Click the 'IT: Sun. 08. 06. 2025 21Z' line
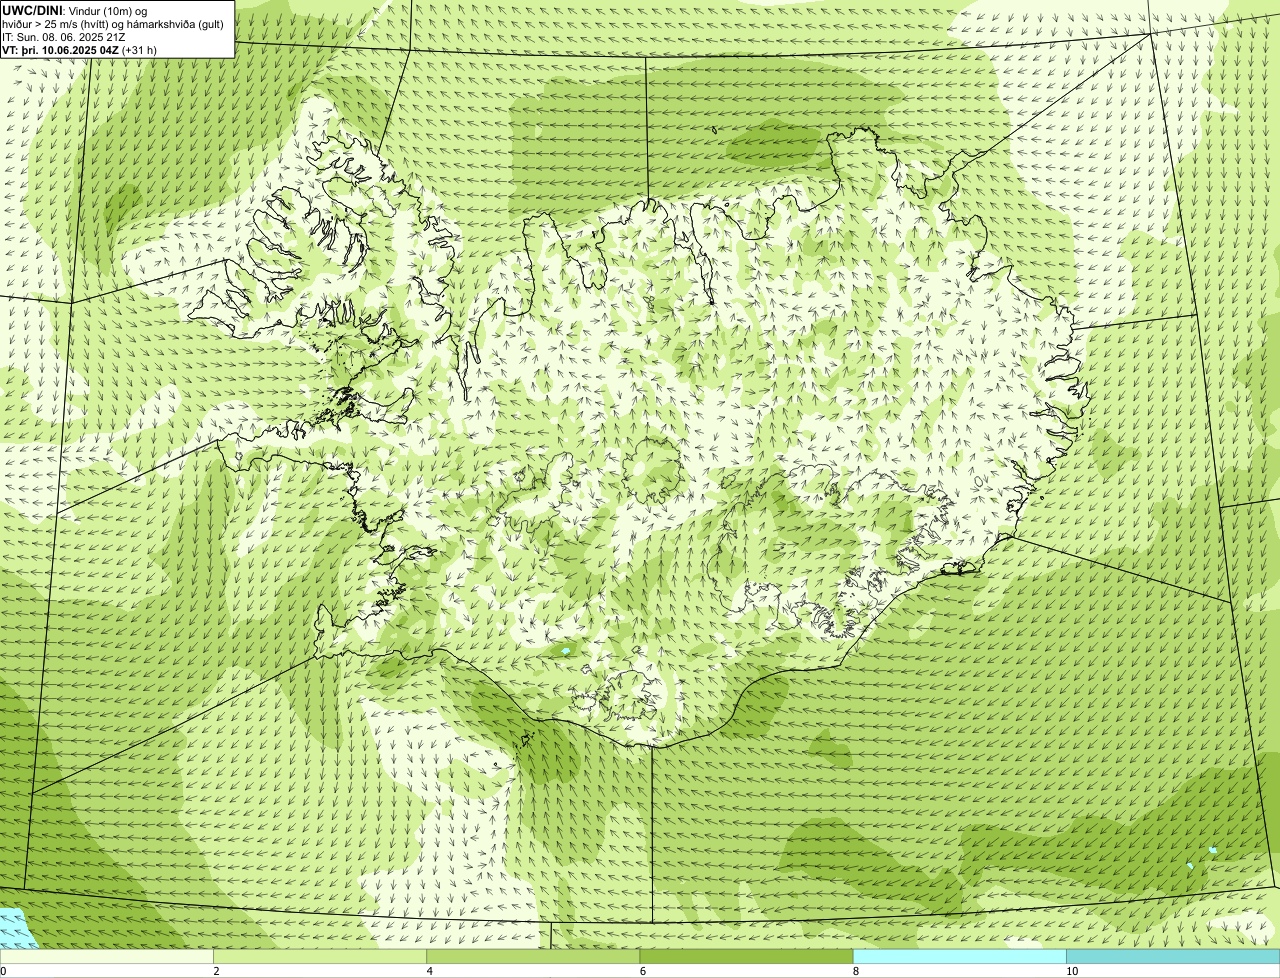The height and width of the screenshot is (978, 1280). (64, 37)
